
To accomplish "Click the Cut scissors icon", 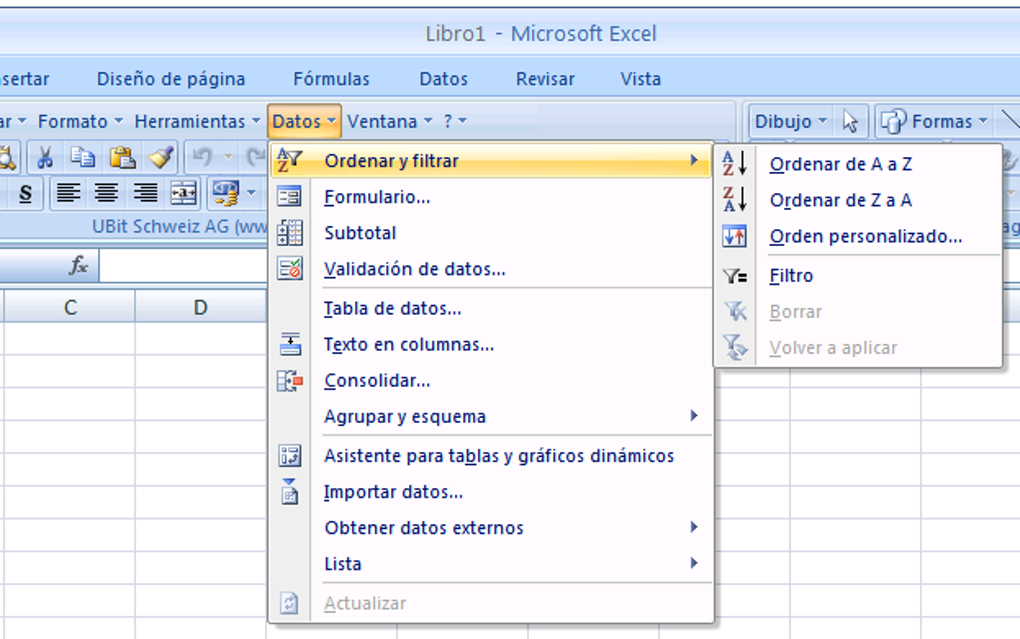I will [44, 157].
